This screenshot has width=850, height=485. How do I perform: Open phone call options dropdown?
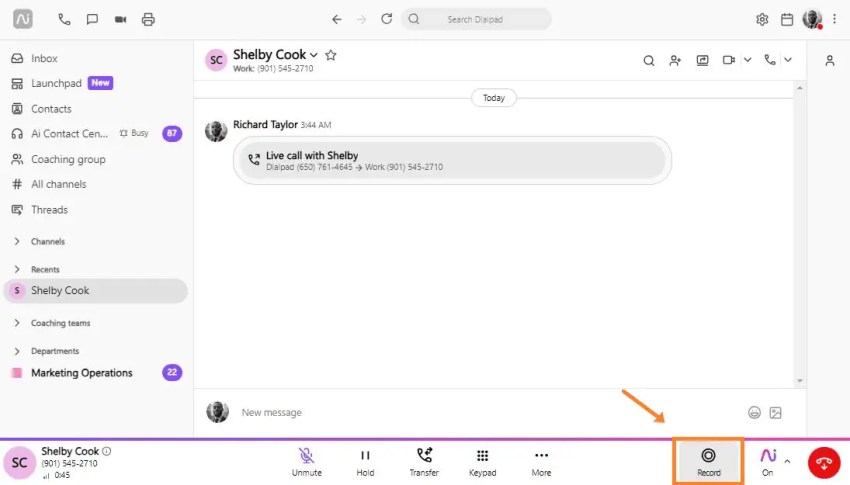click(788, 60)
